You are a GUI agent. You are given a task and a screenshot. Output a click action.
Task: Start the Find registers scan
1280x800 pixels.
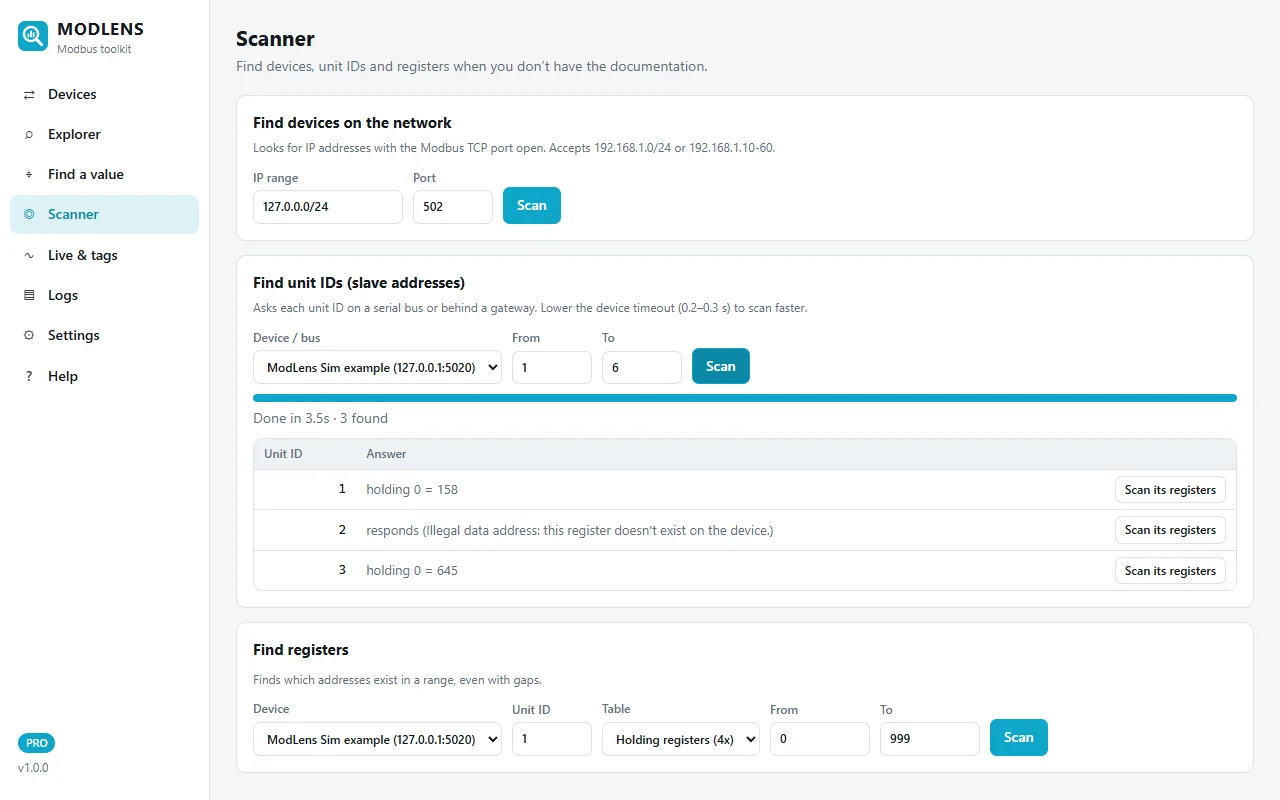1019,737
